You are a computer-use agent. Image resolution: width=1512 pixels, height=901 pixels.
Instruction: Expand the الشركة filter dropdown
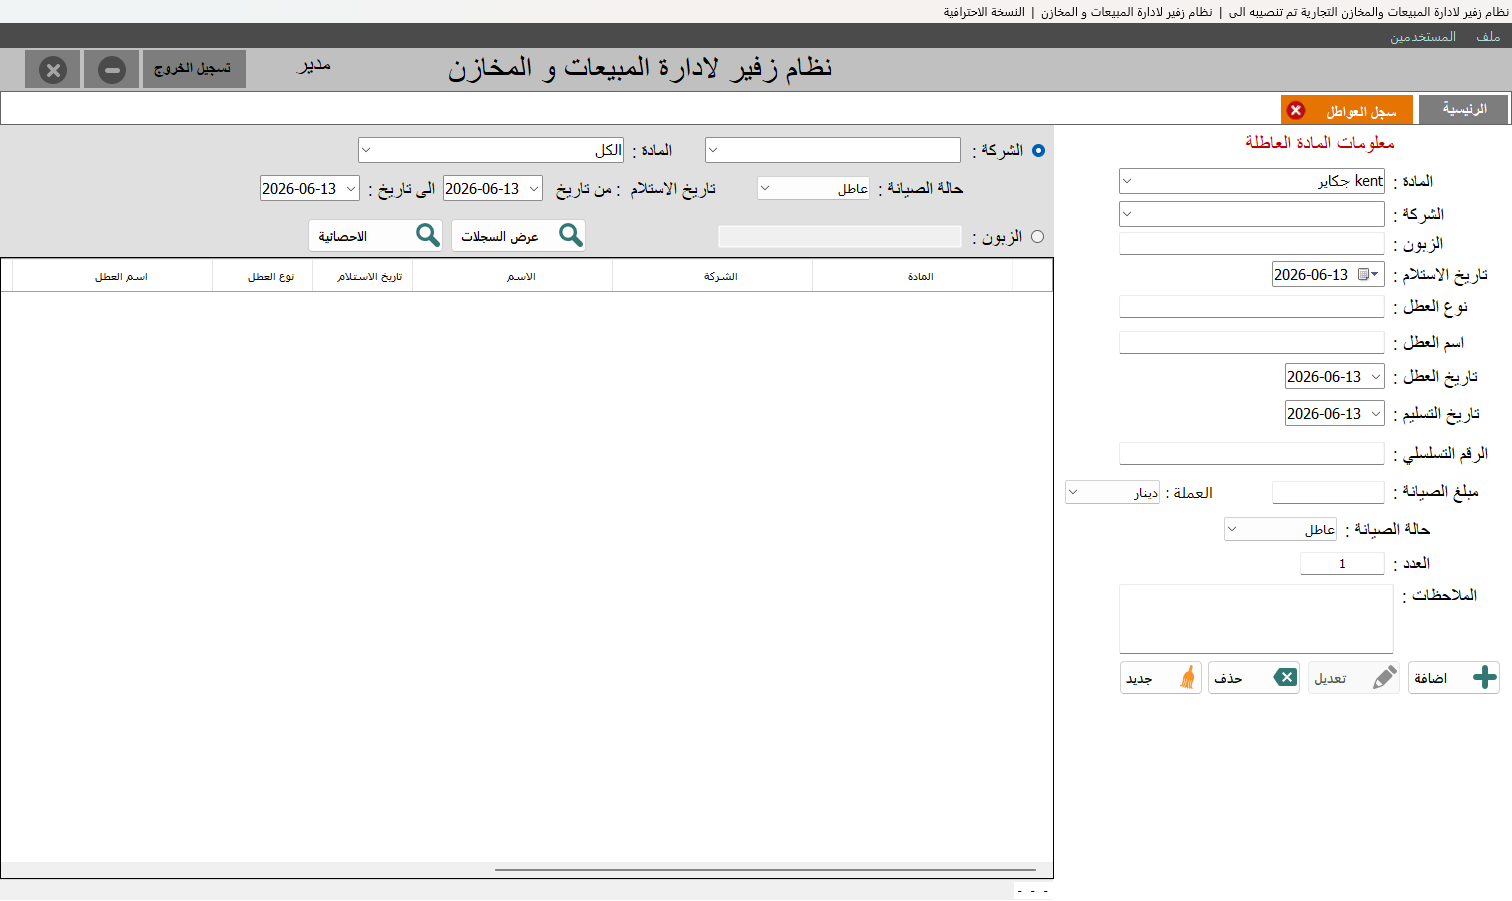pyautogui.click(x=713, y=150)
